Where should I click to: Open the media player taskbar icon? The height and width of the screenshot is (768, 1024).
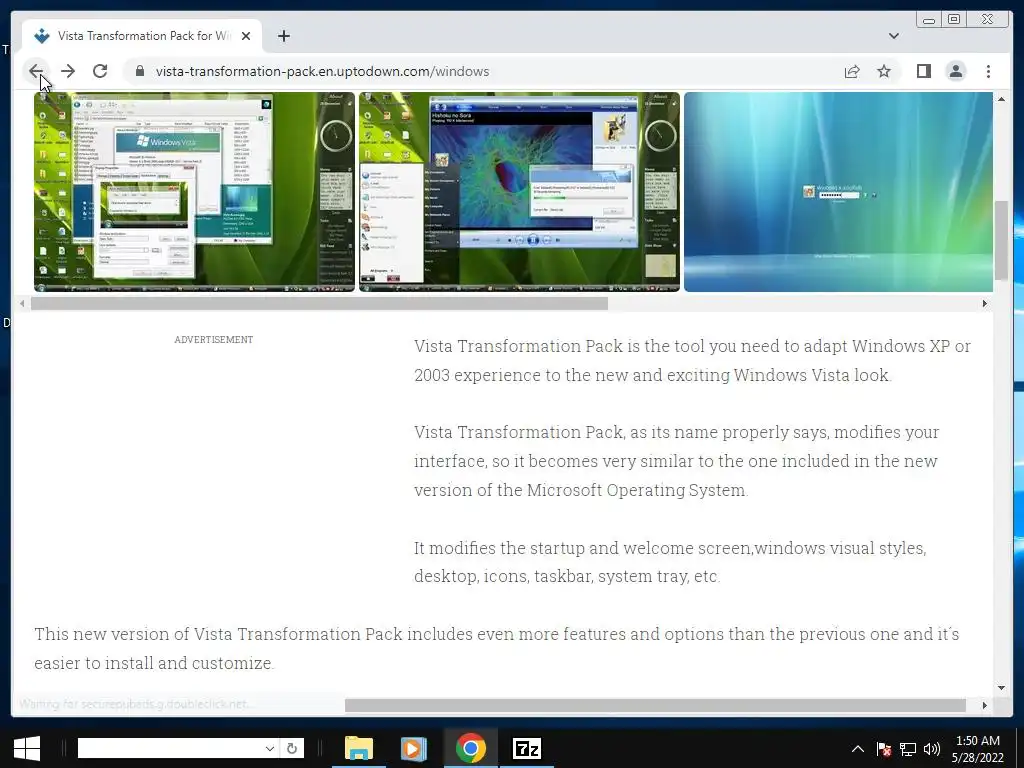pos(413,748)
